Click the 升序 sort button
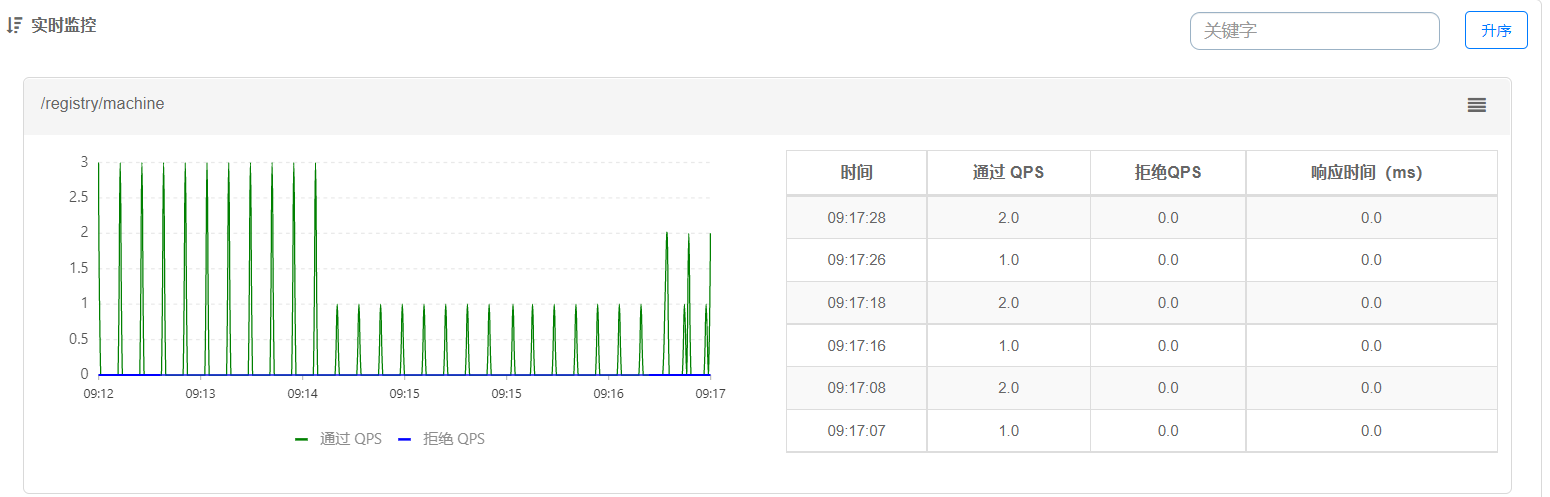The height and width of the screenshot is (497, 1550). [x=1496, y=30]
